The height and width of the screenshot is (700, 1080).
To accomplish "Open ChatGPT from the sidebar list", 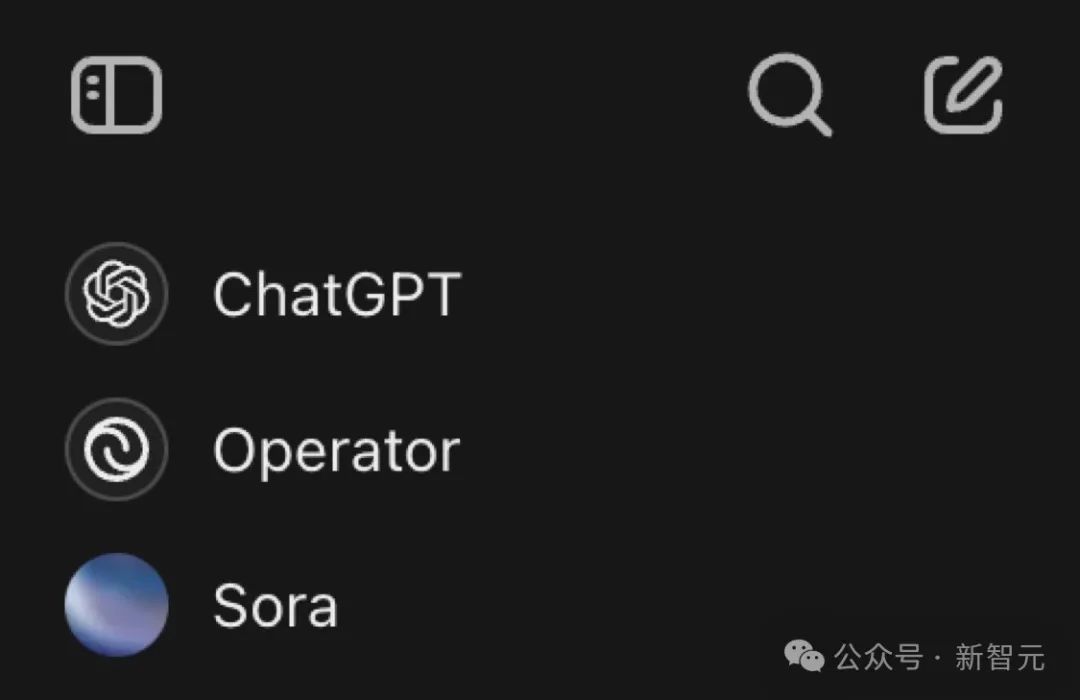I will pyautogui.click(x=336, y=295).
